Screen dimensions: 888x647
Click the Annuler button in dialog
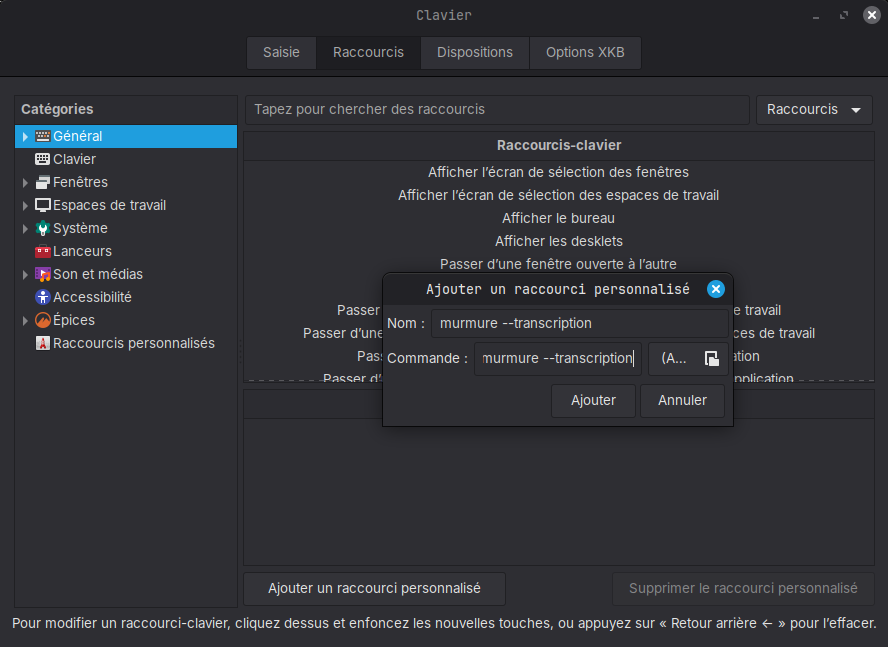(x=682, y=401)
